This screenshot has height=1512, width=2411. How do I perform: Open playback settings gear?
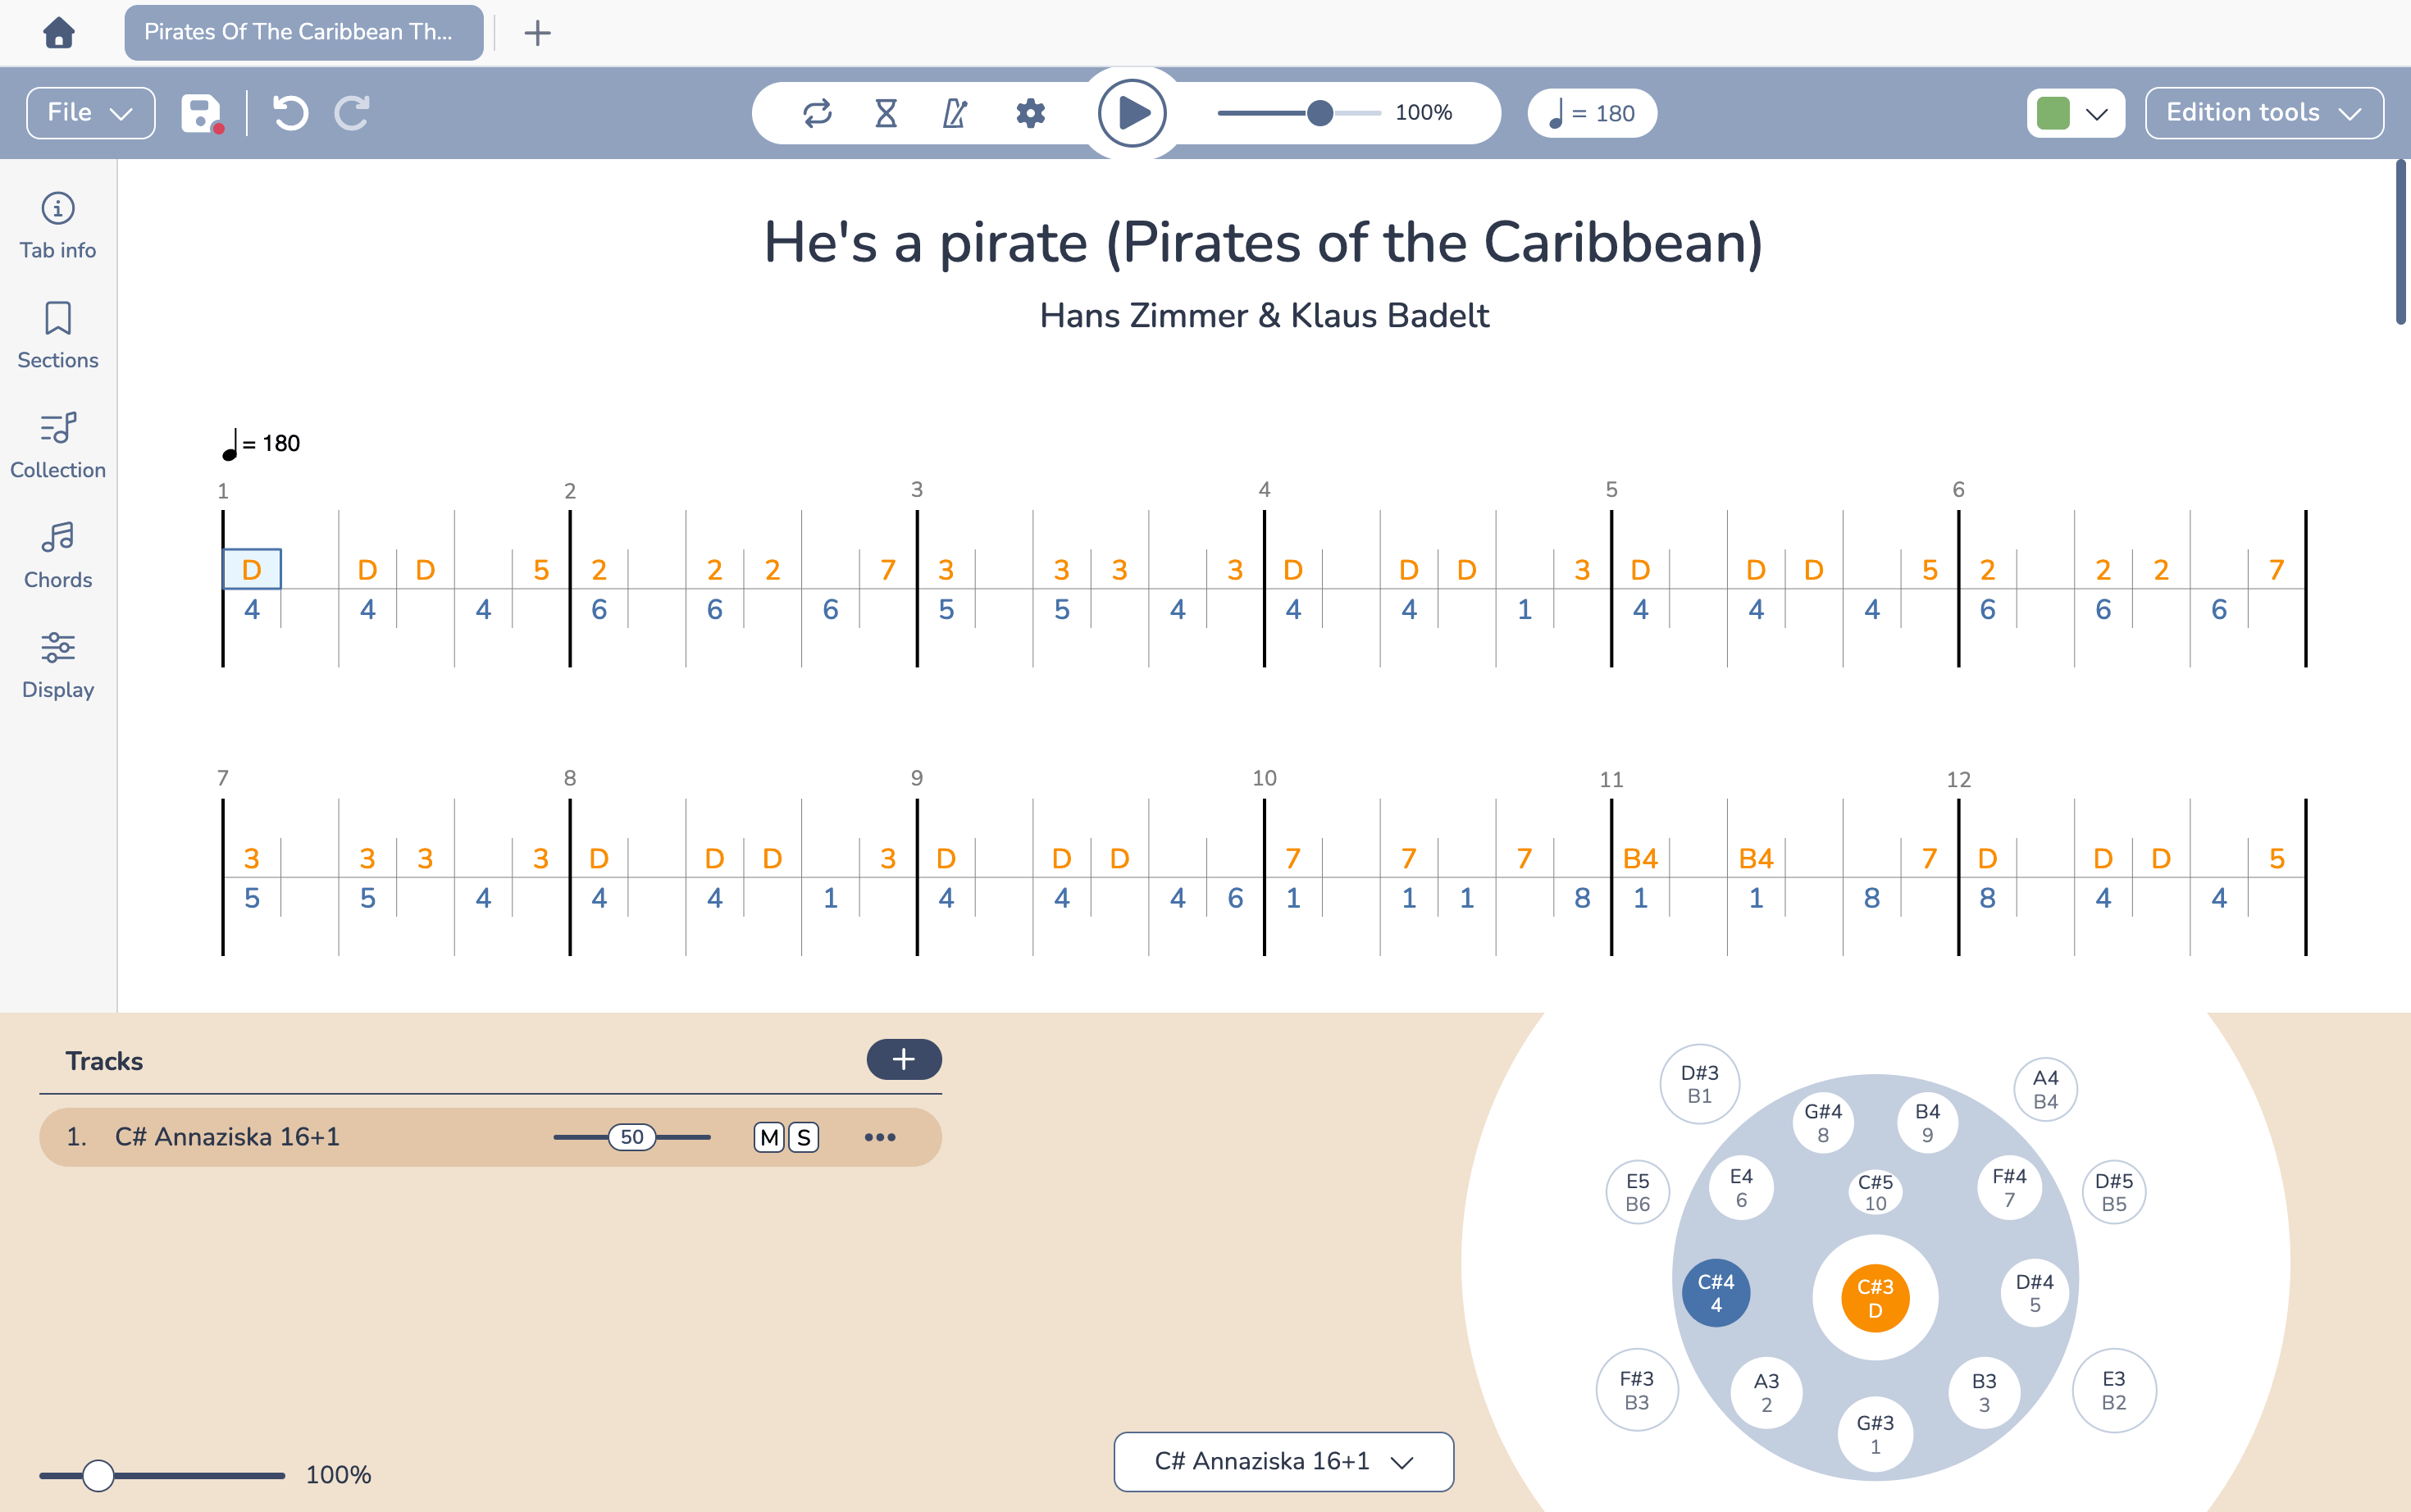pos(1030,113)
